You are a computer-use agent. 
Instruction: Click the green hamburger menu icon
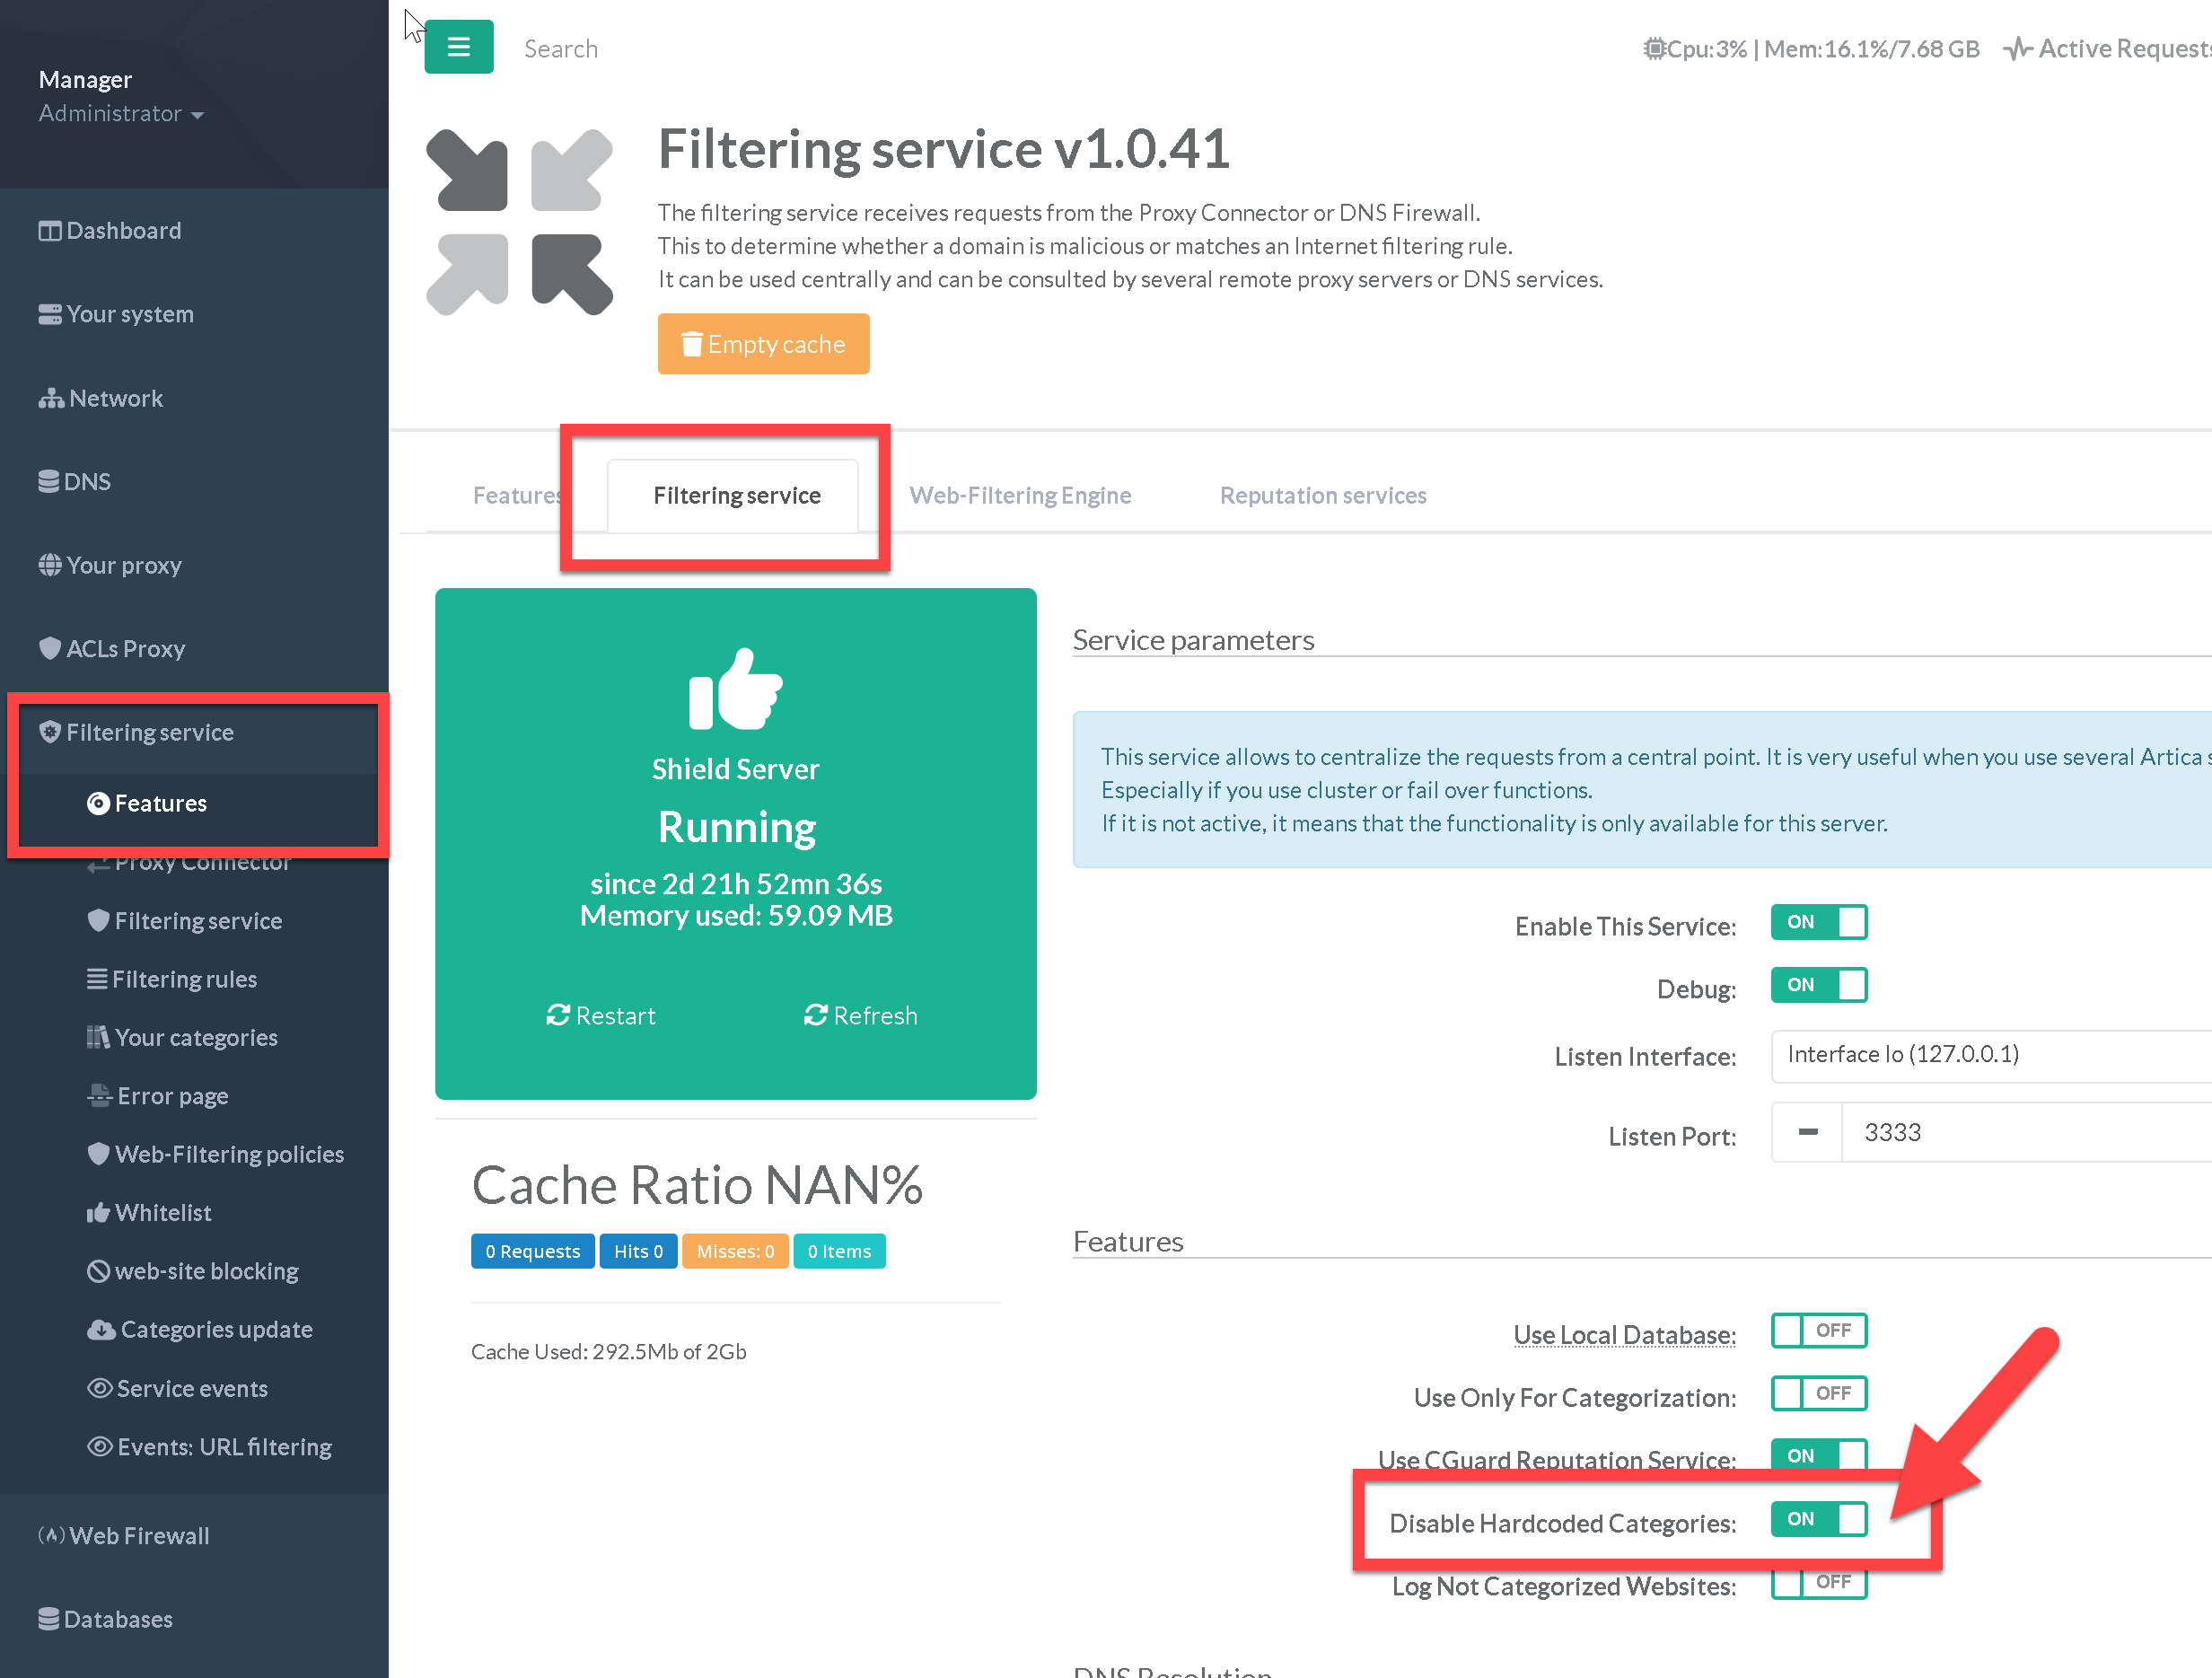(x=458, y=47)
